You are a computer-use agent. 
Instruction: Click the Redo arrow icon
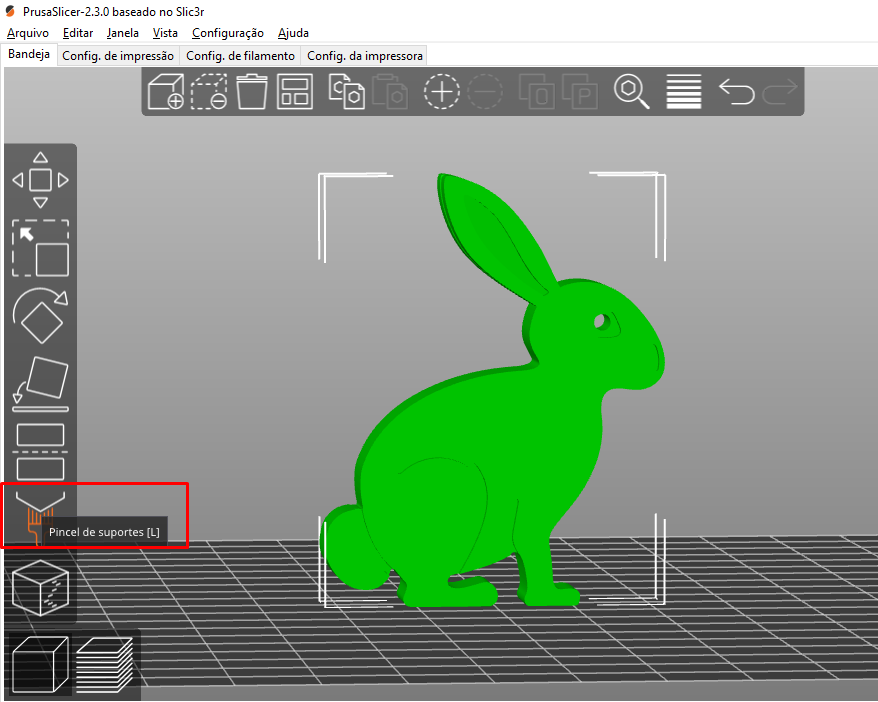point(779,91)
